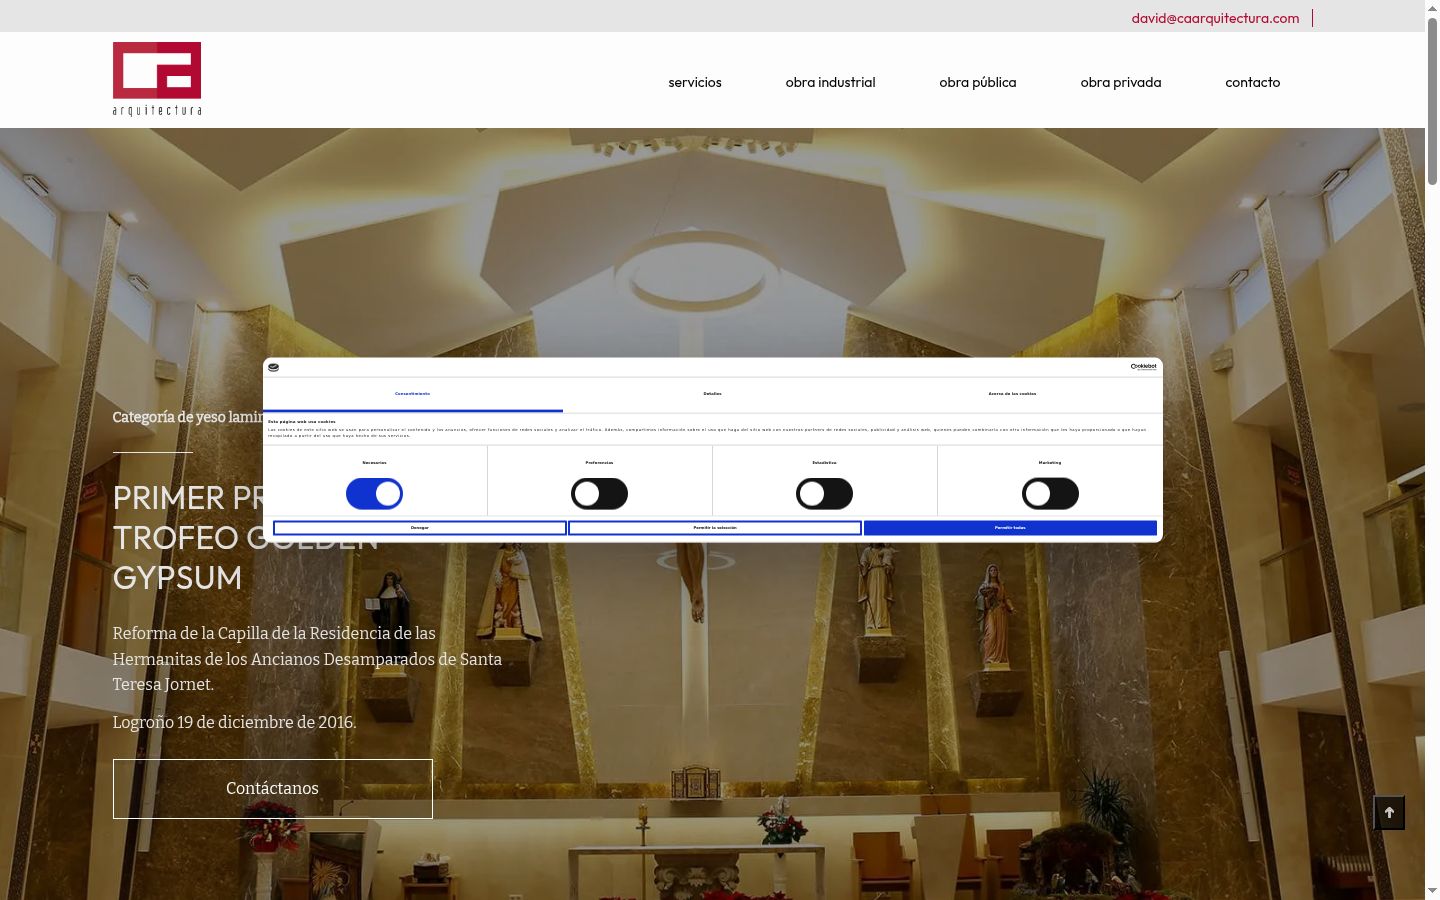Click the Denegar button
The width and height of the screenshot is (1440, 900).
420,527
